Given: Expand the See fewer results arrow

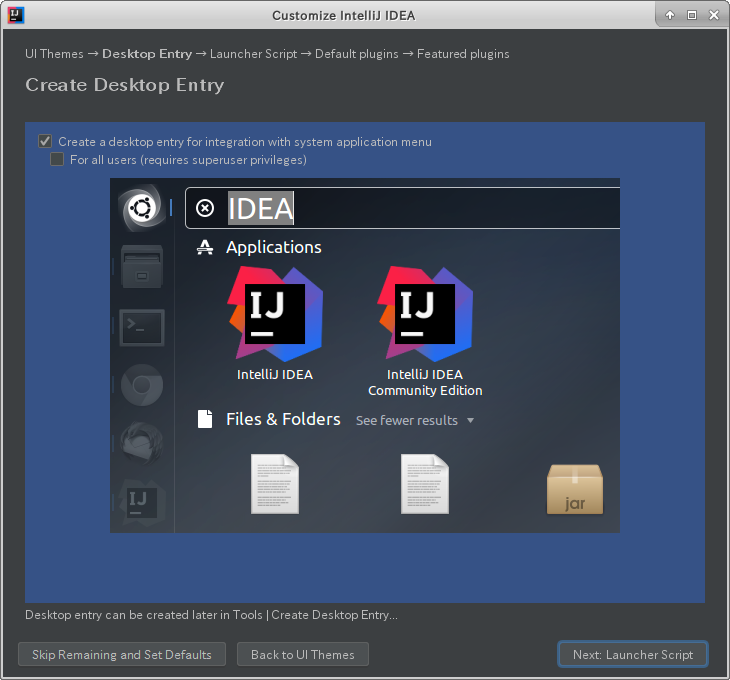Looking at the screenshot, I should point(471,420).
